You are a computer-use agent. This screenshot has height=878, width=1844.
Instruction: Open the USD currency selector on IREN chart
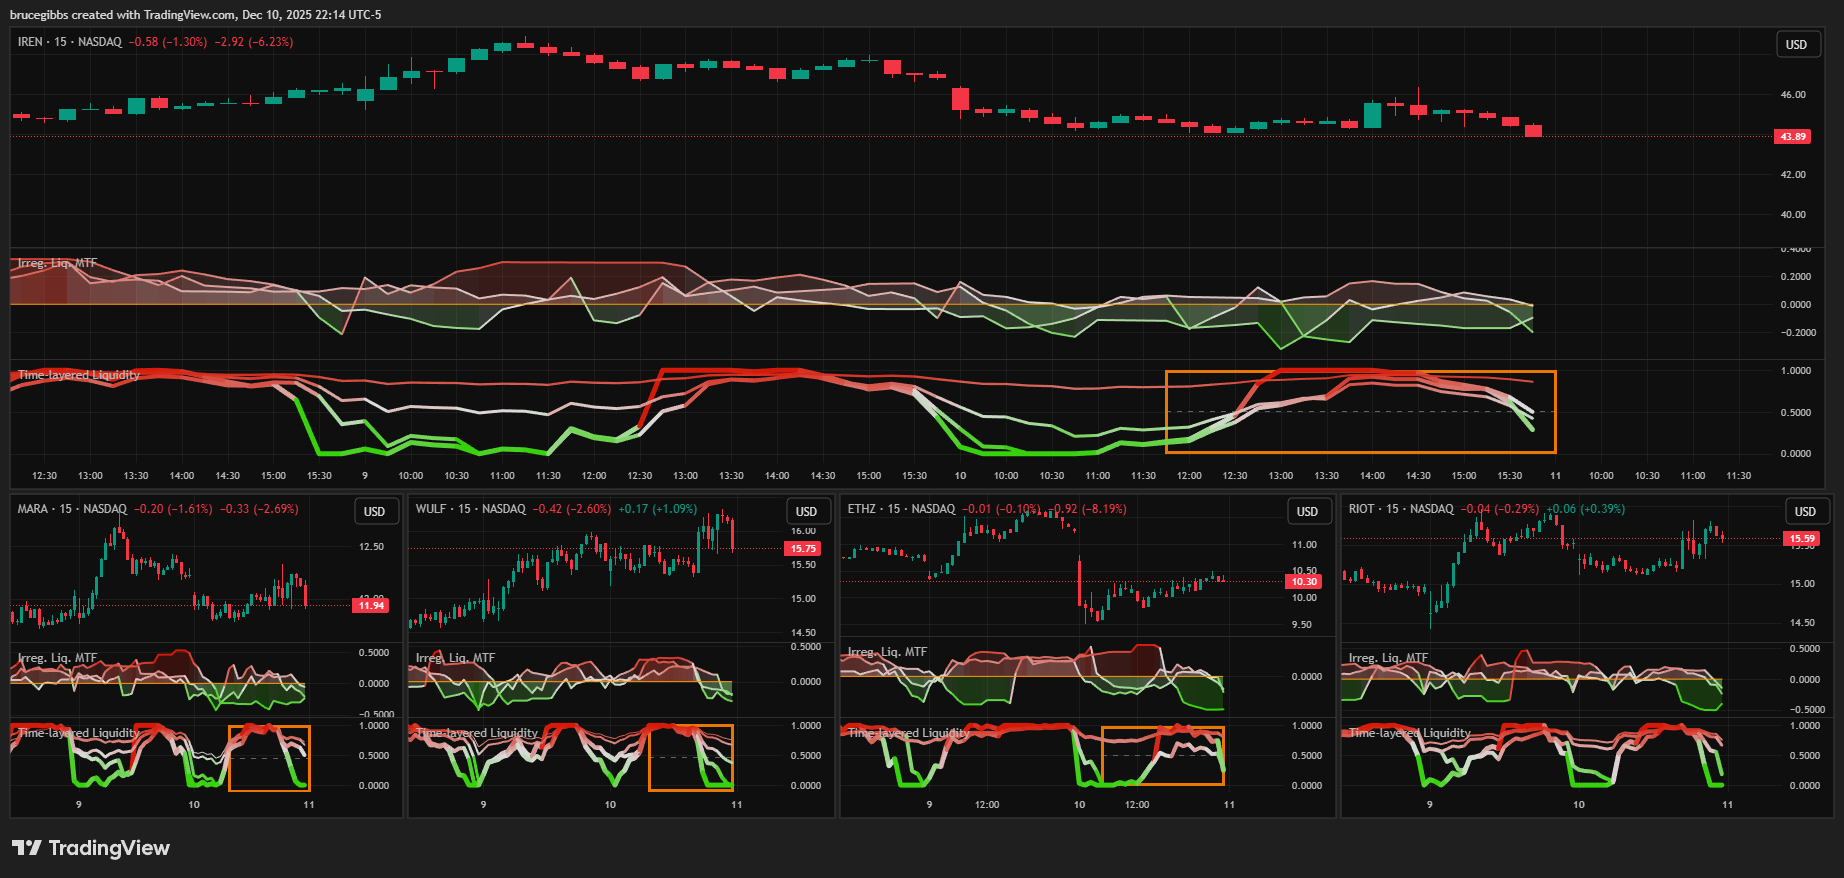(x=1796, y=45)
